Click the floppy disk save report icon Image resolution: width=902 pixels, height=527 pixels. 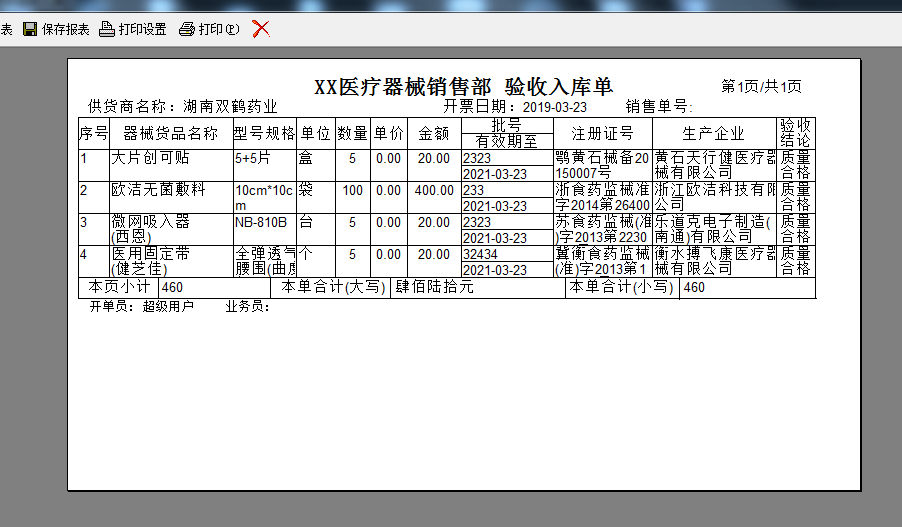(x=30, y=29)
